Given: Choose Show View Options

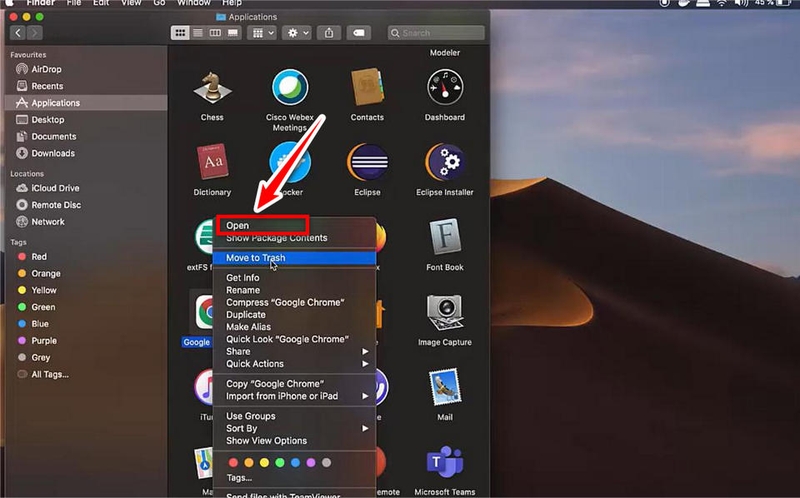Looking at the screenshot, I should coord(294,440).
